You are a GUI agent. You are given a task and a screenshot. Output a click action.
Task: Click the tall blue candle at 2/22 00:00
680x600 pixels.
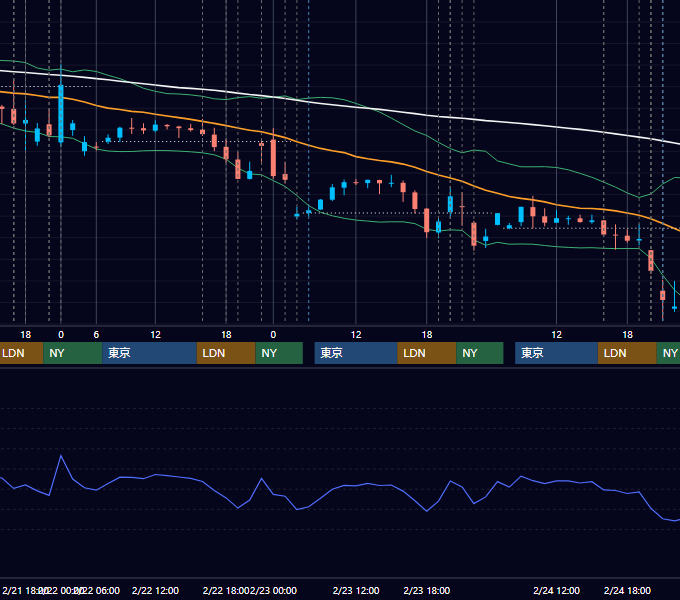61,114
